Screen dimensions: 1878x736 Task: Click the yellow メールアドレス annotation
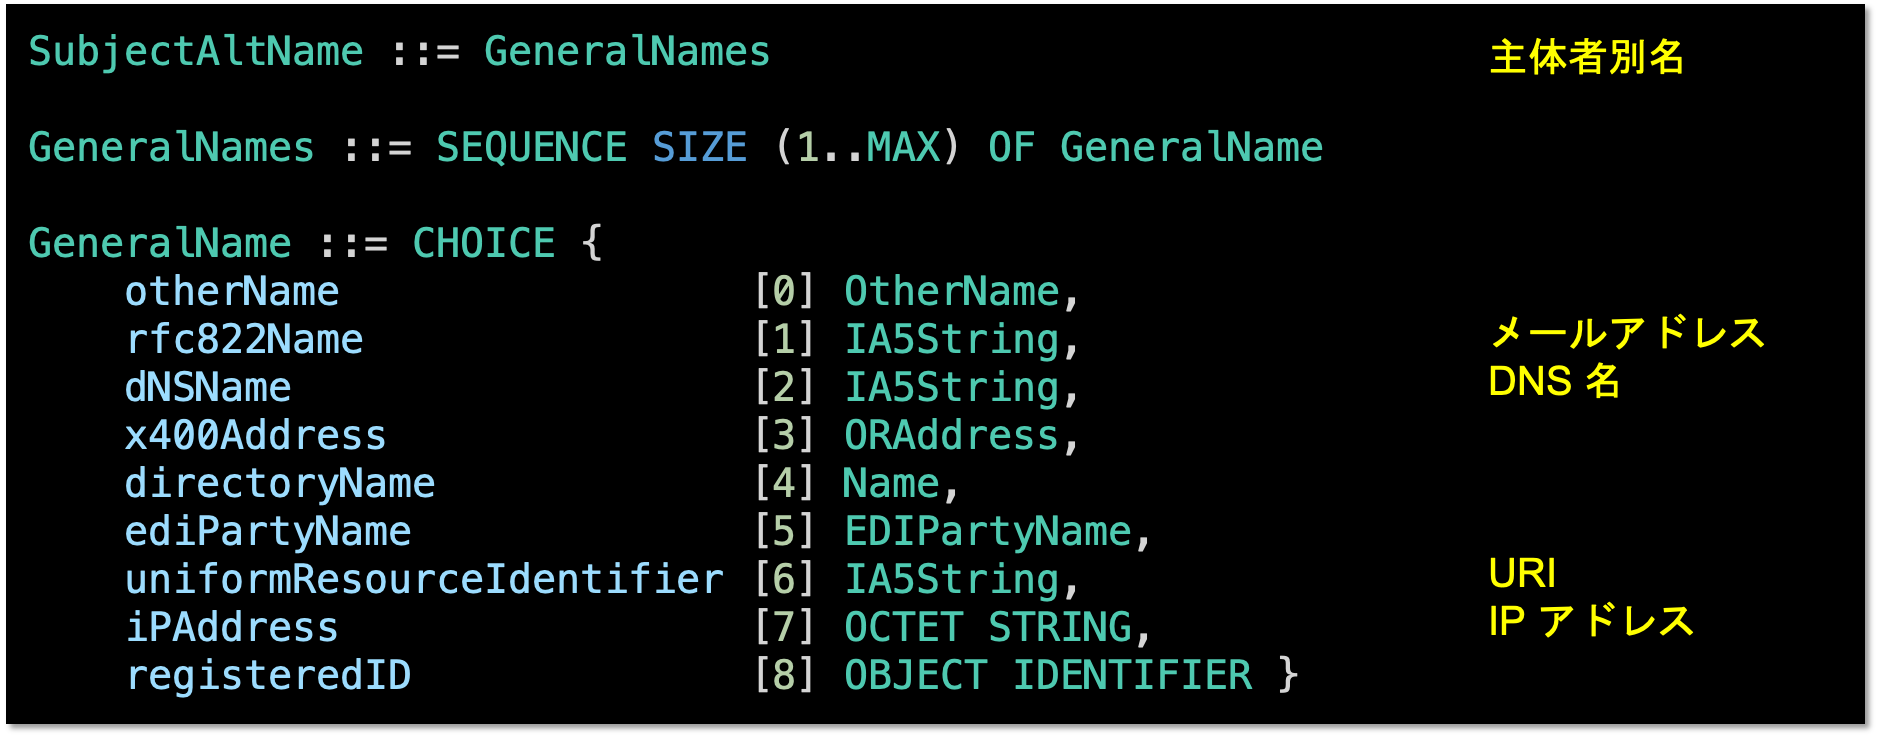pos(1627,333)
